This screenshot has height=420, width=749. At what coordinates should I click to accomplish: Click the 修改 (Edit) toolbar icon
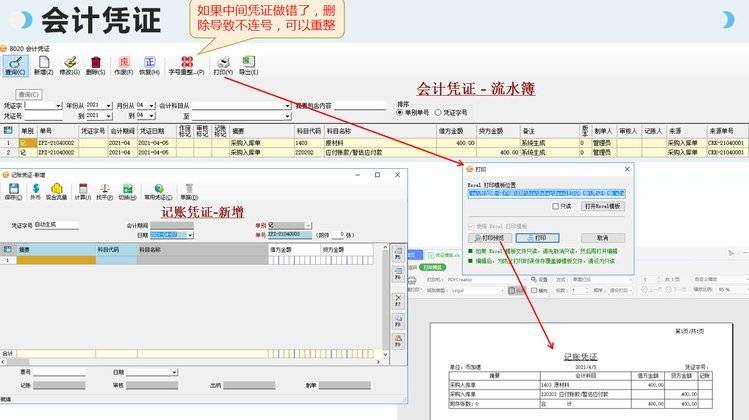point(69,64)
